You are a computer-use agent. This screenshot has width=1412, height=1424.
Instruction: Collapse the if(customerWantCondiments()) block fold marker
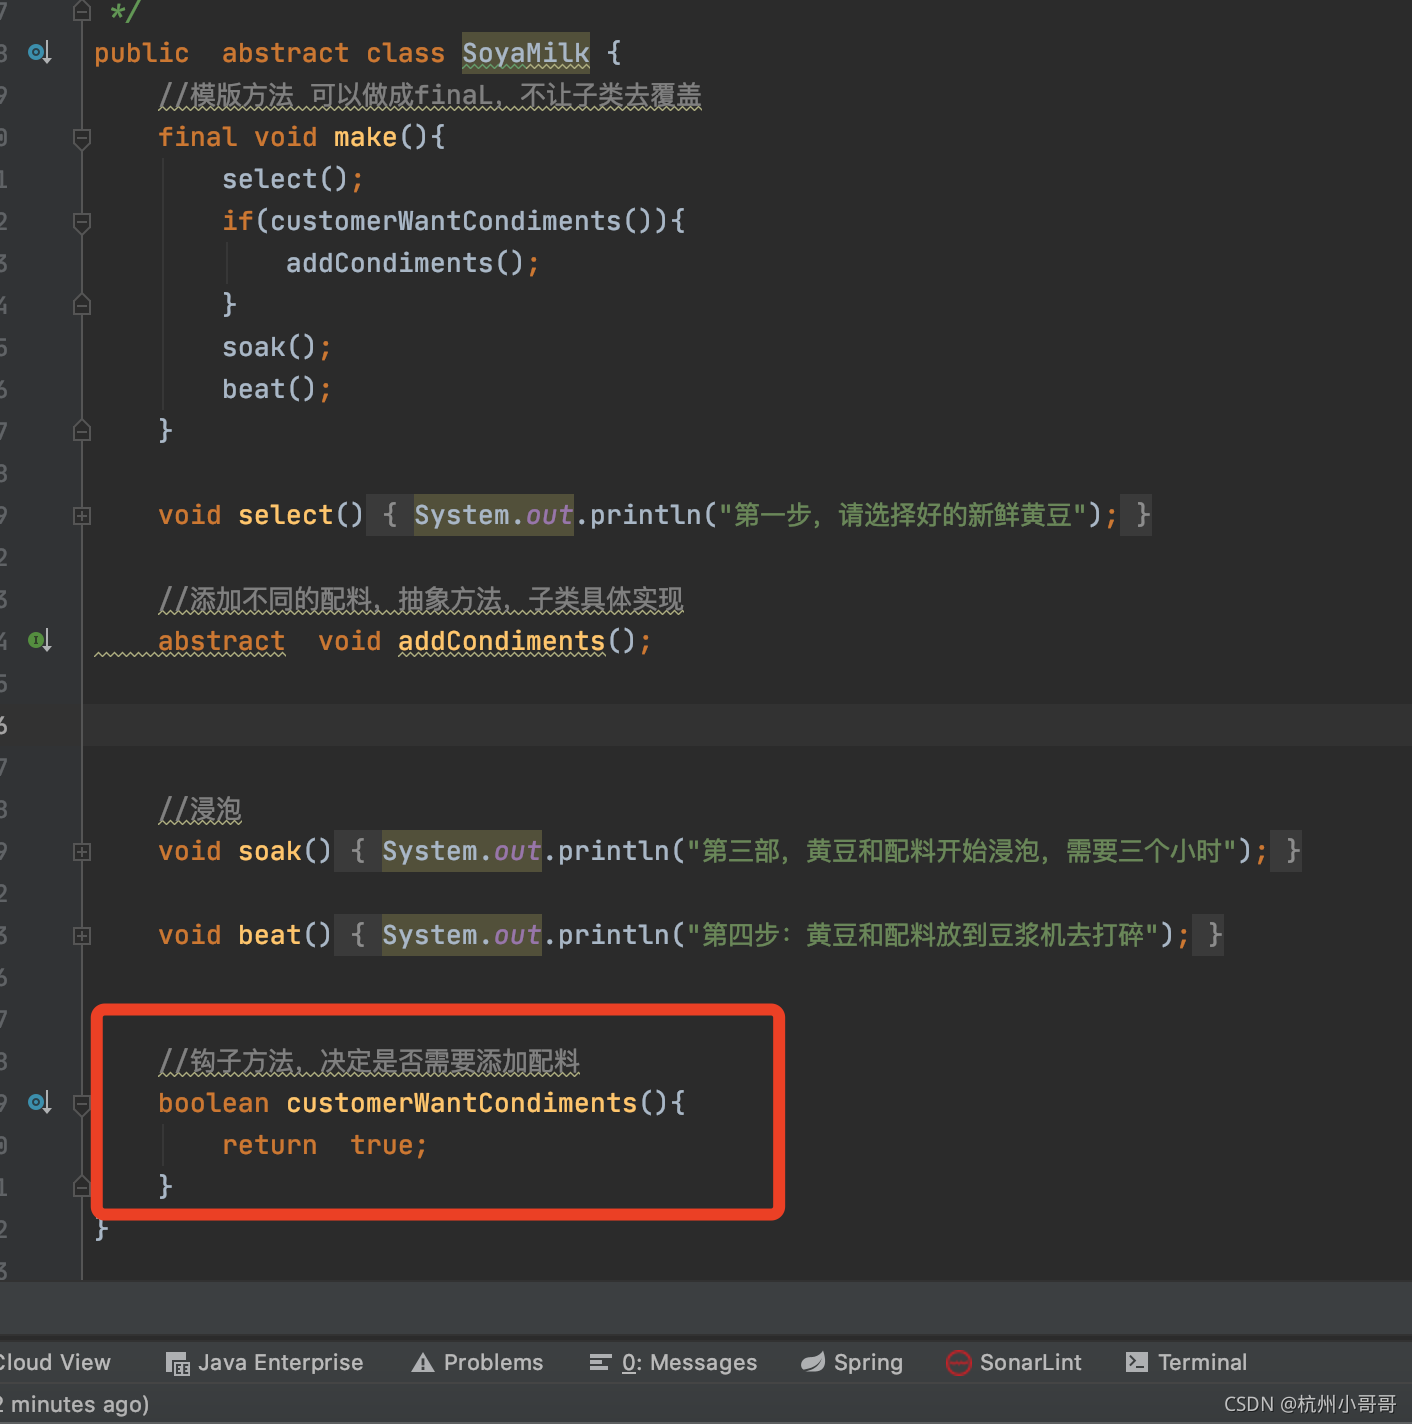coord(82,221)
